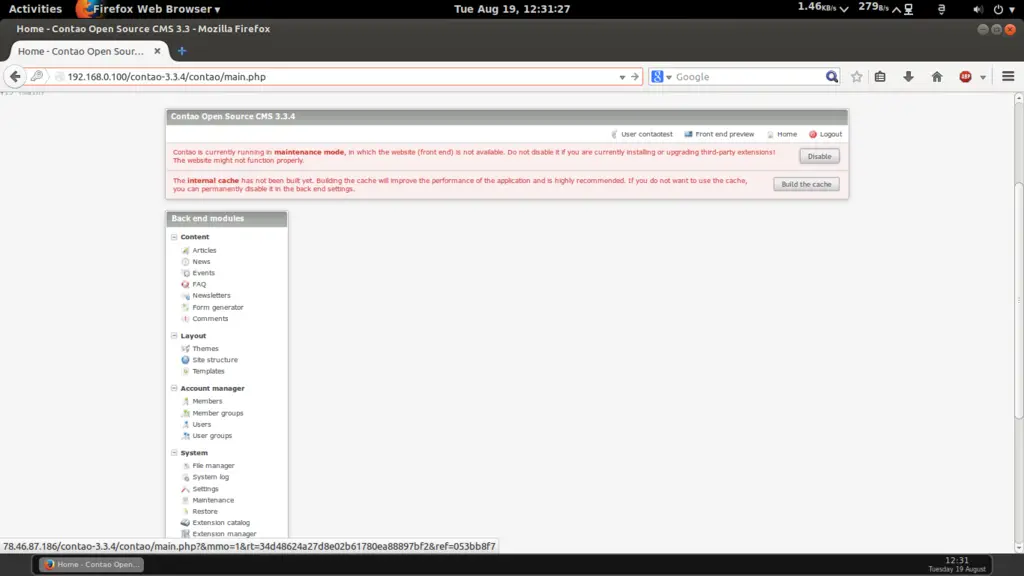The height and width of the screenshot is (576, 1024).
Task: Open the User groups icon
Action: 185,436
